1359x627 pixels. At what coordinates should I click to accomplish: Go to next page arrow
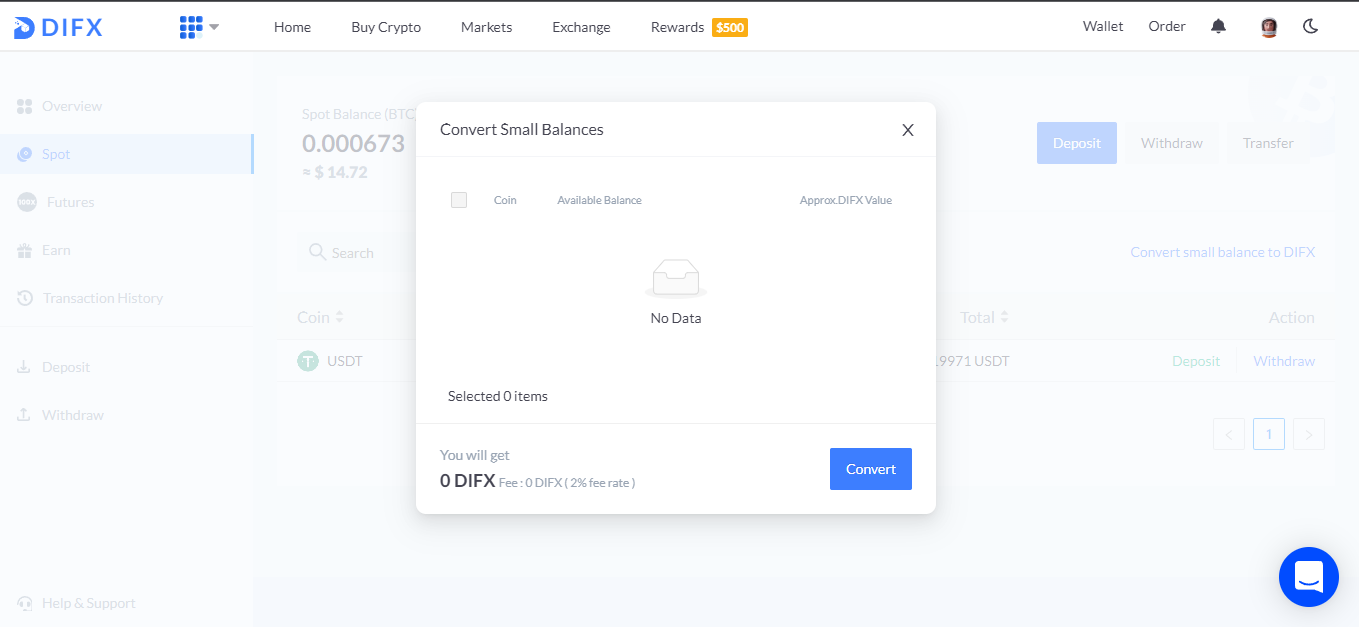click(x=1309, y=434)
